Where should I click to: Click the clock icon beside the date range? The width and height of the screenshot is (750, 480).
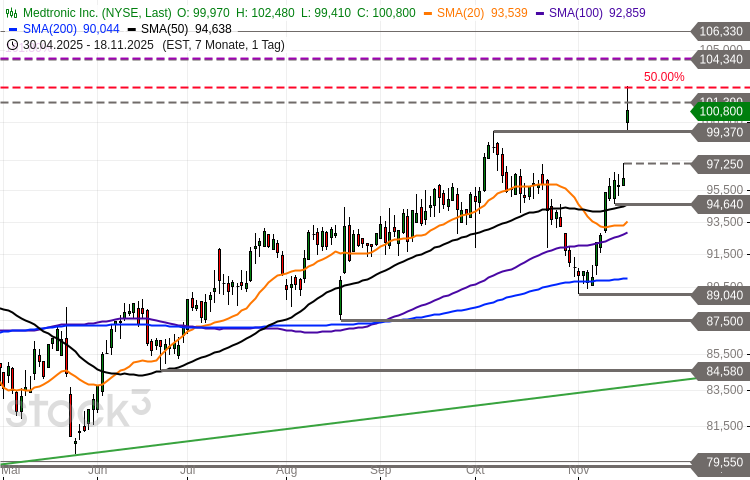(12, 45)
